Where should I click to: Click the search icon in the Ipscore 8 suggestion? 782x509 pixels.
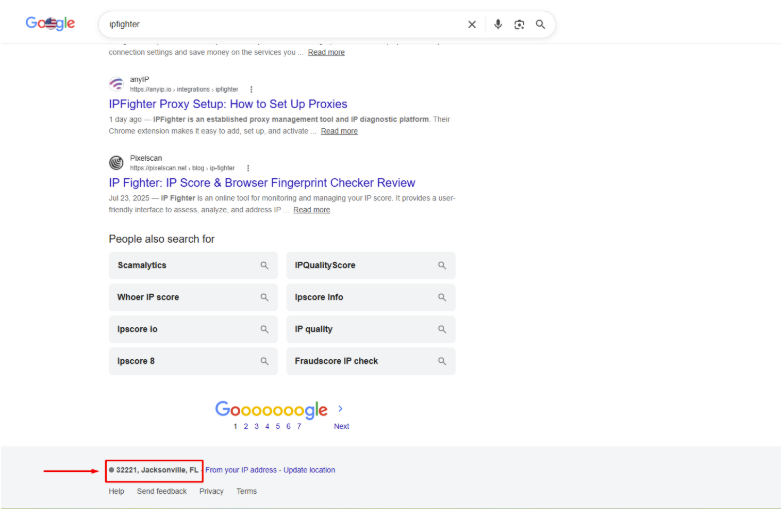click(264, 361)
